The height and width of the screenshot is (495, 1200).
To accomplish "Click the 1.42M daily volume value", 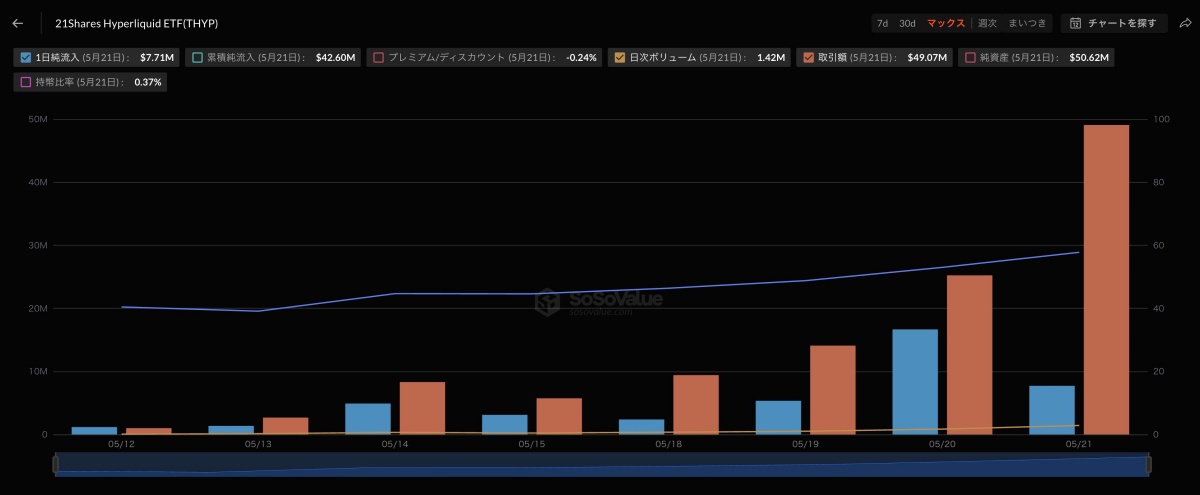I will coord(771,58).
